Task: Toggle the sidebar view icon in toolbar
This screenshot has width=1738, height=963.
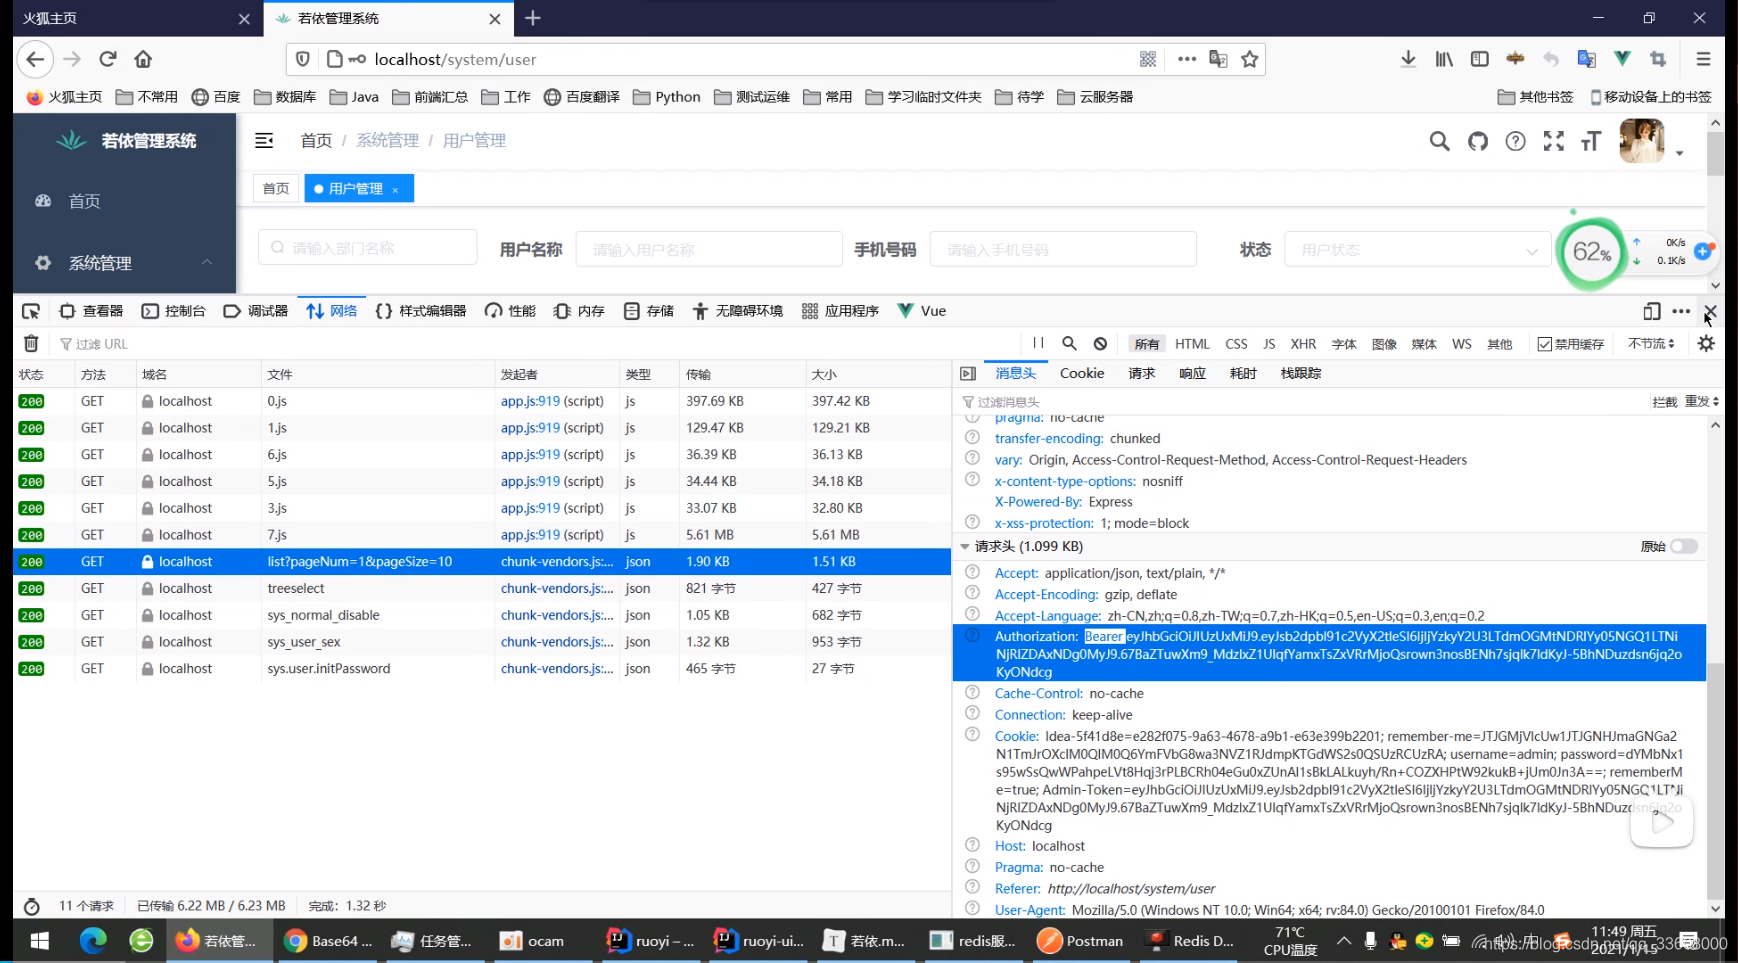Action: point(1480,59)
